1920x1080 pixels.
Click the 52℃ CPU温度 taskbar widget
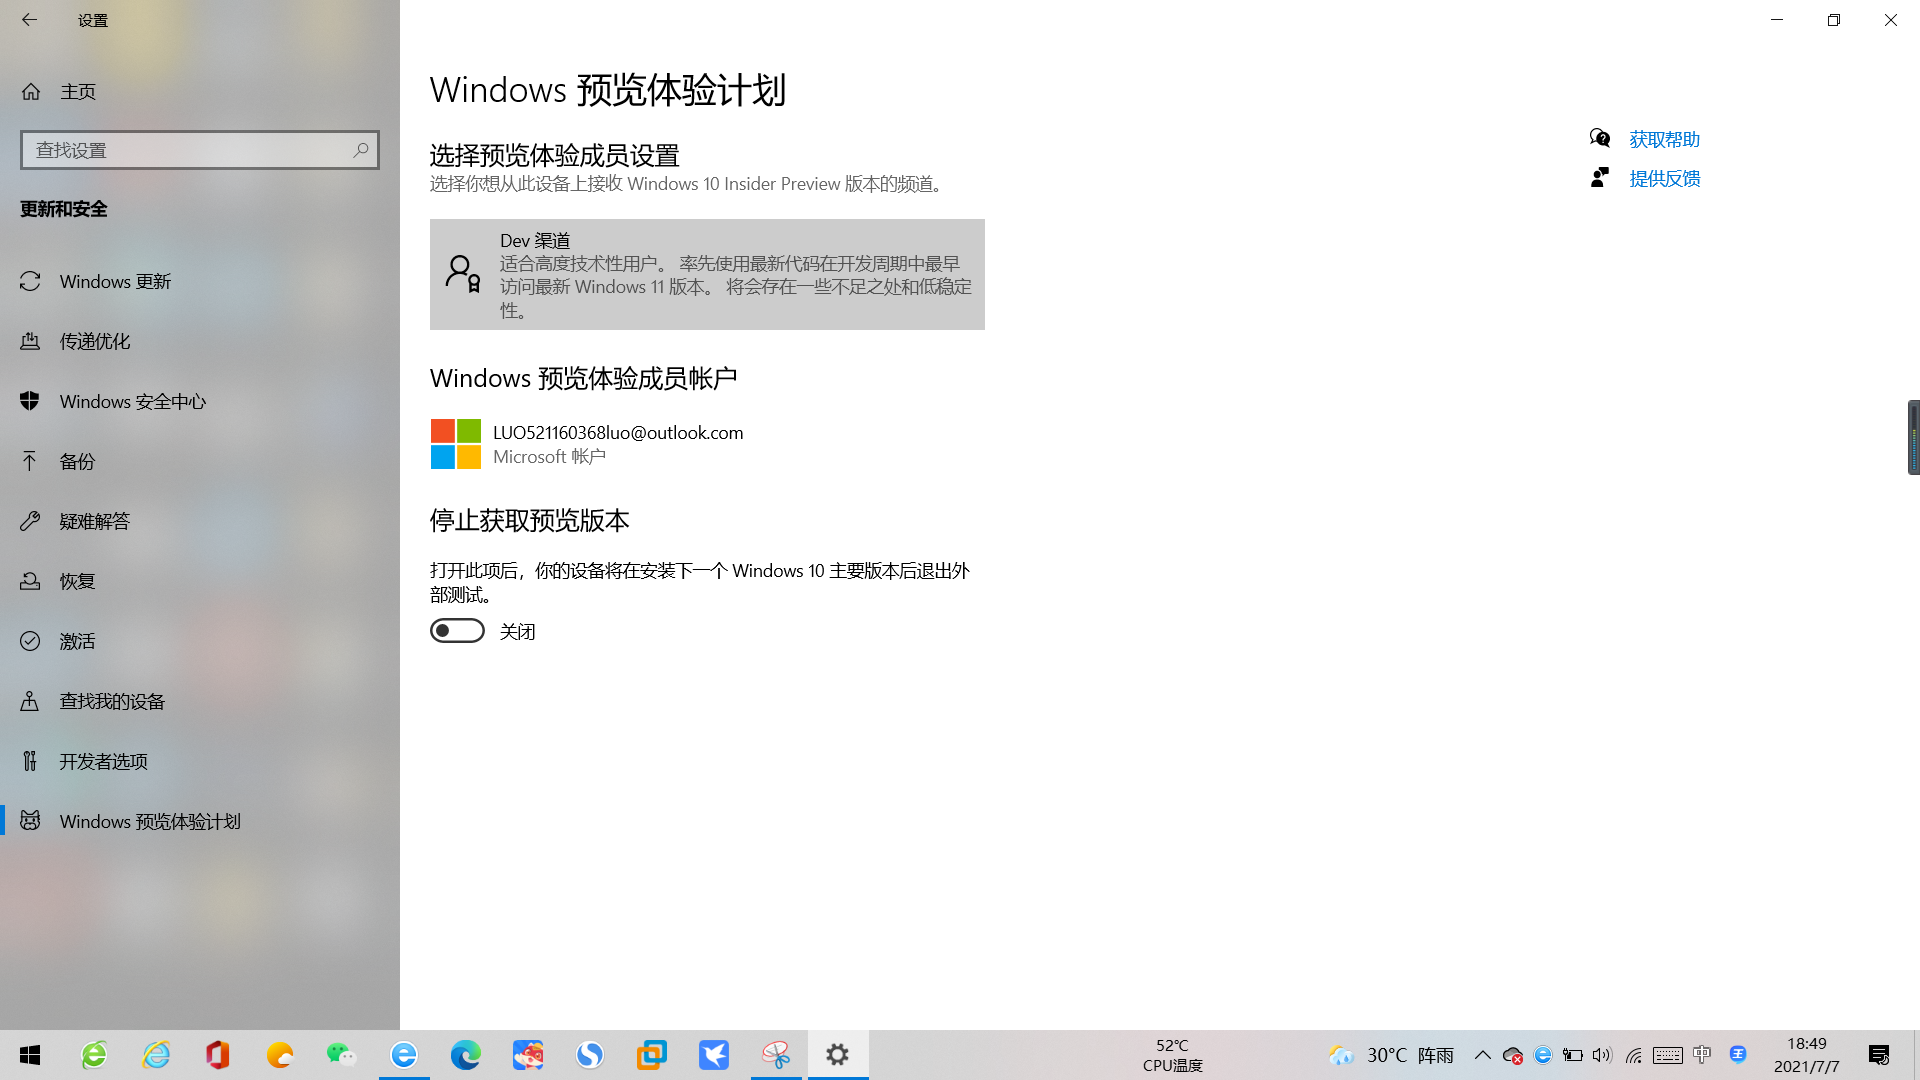pyautogui.click(x=1172, y=1055)
